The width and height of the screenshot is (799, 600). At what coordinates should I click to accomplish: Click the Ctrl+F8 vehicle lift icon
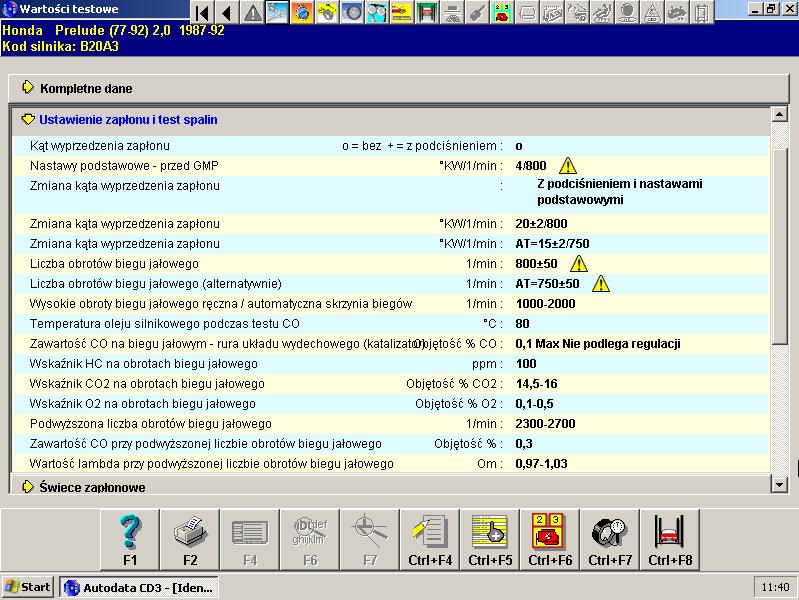(670, 539)
